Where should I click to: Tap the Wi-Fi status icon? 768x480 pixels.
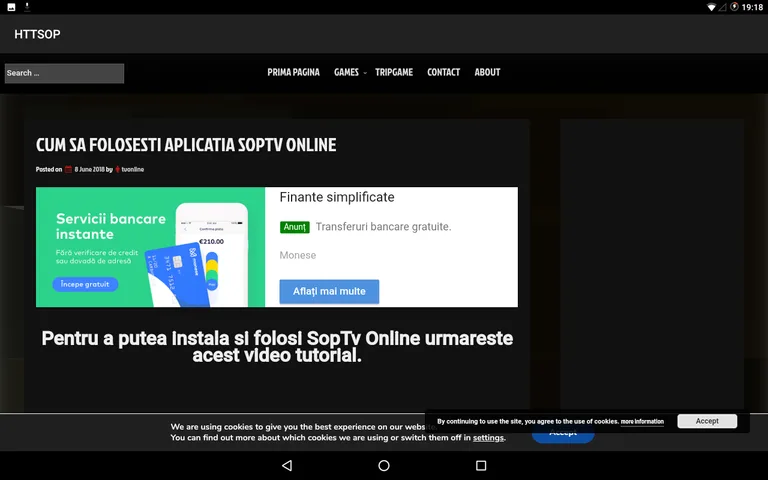click(711, 7)
